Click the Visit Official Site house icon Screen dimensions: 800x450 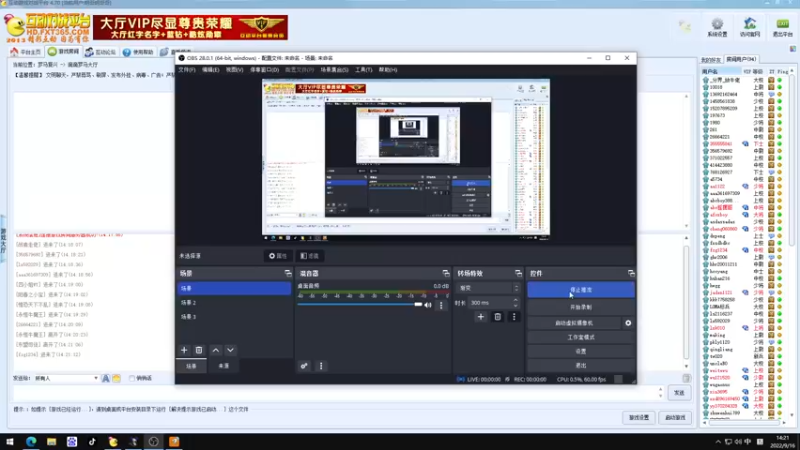click(x=749, y=27)
